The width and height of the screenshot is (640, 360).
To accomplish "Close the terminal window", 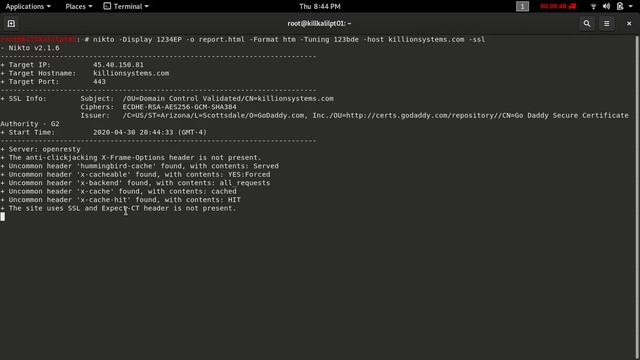I will [x=629, y=24].
